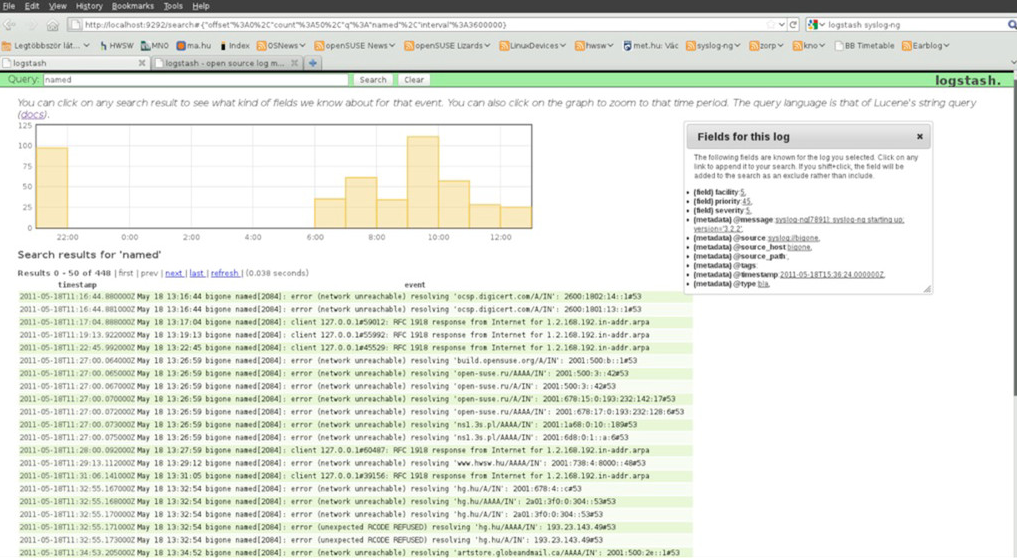Expand the hwsw feed bookmark
Image resolution: width=1017 pixels, height=558 pixels.
click(594, 45)
